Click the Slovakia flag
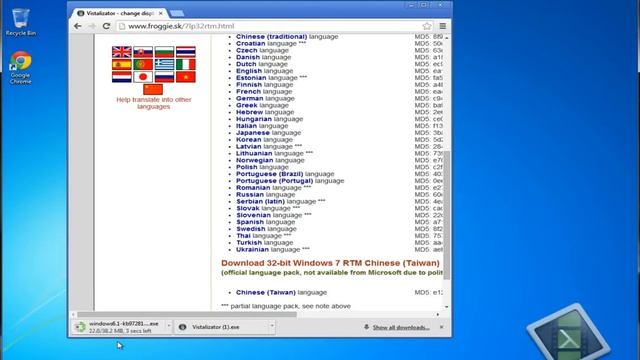The width and height of the screenshot is (640, 360). [143, 52]
